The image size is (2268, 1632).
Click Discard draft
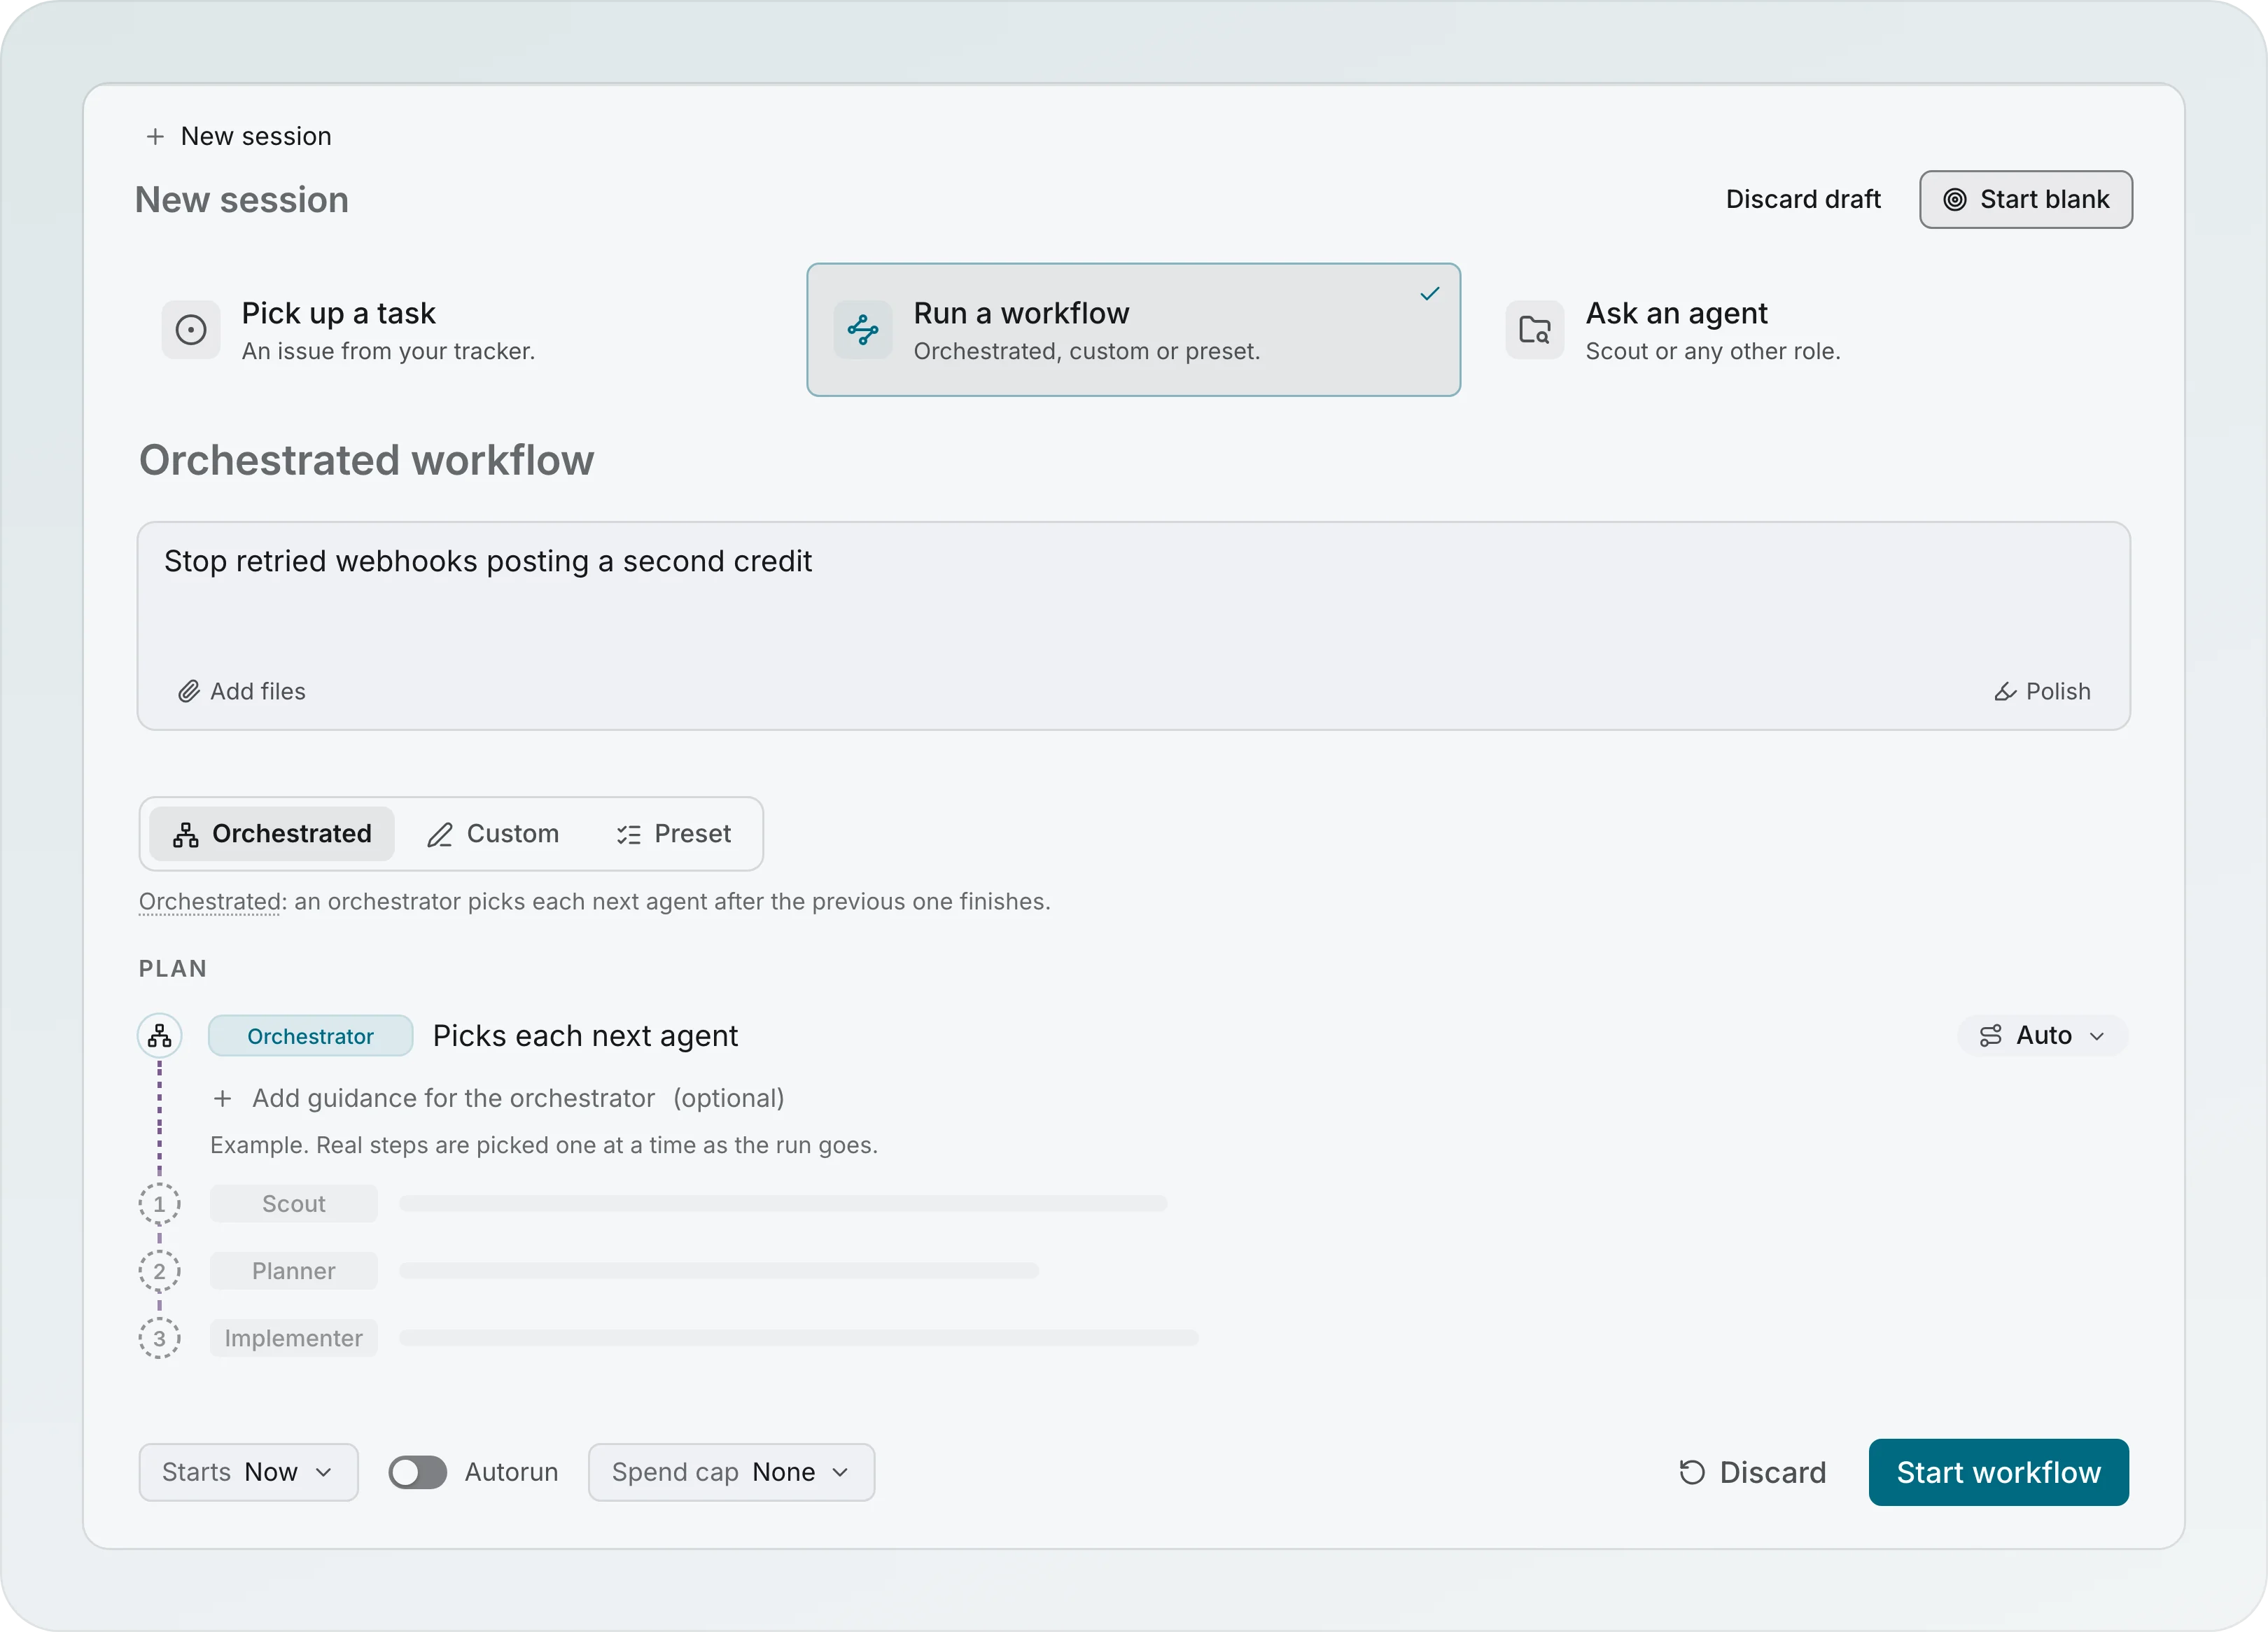pos(1803,199)
